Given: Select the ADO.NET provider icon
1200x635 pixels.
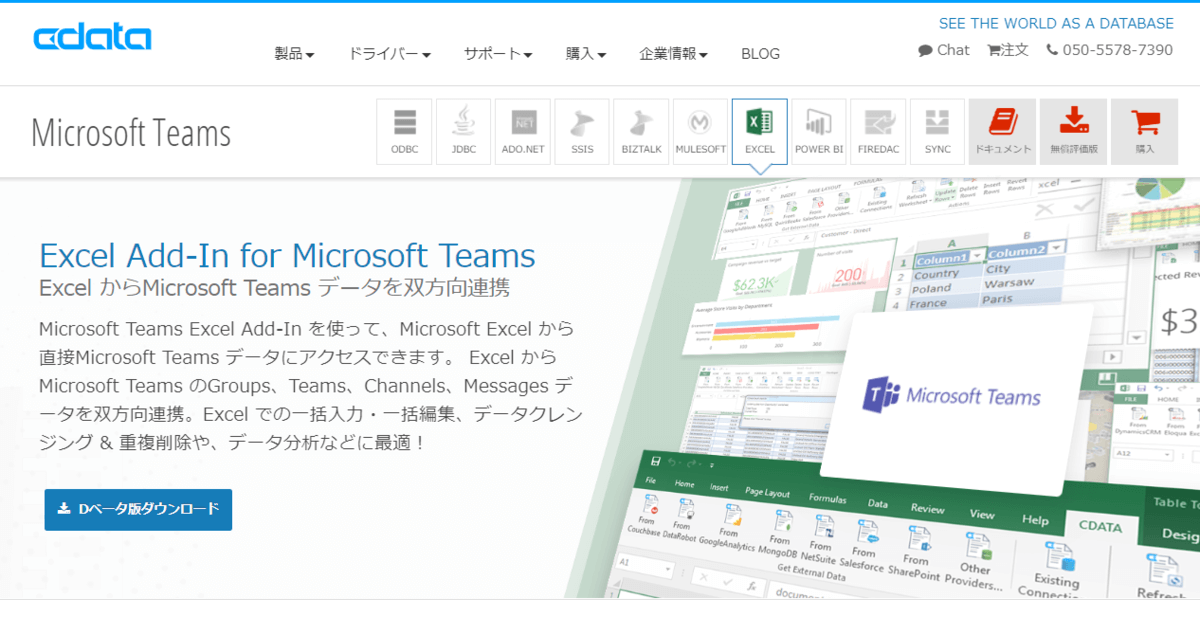Looking at the screenshot, I should tap(523, 132).
